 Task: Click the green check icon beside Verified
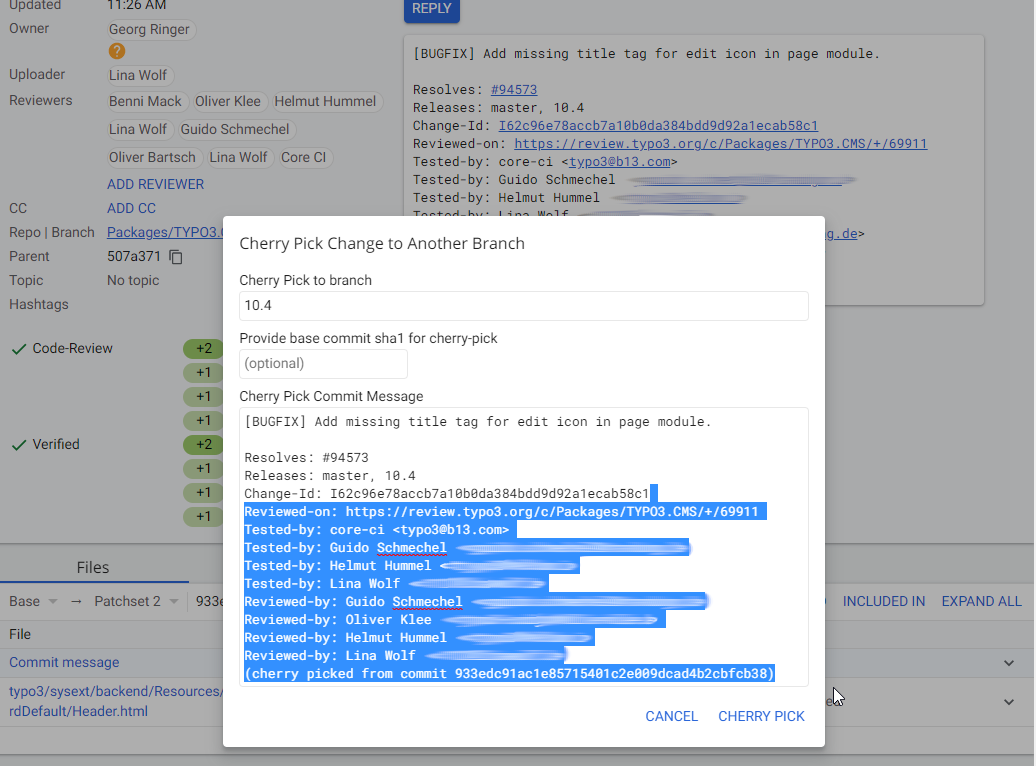click(x=18, y=445)
